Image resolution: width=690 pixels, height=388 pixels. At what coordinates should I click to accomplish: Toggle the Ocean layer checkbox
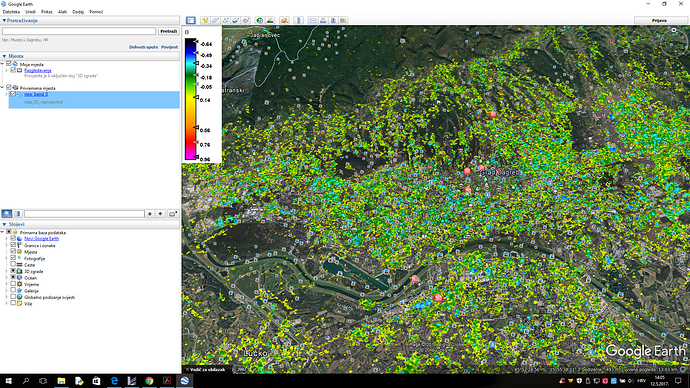click(13, 278)
